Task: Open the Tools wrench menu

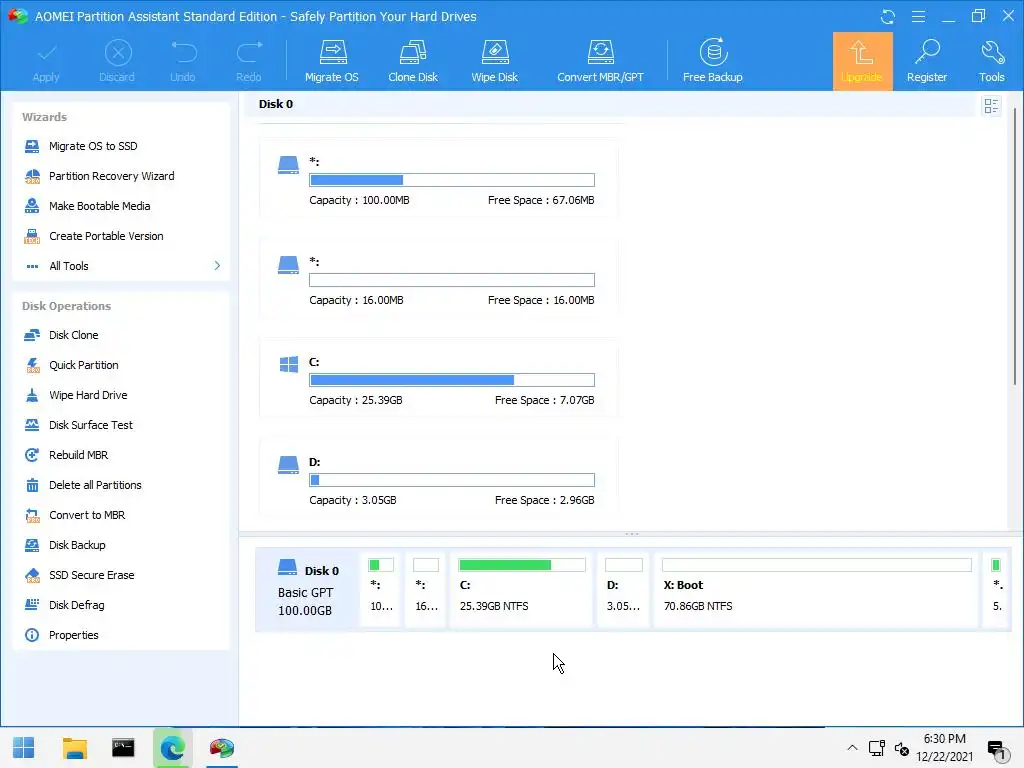Action: [991, 61]
